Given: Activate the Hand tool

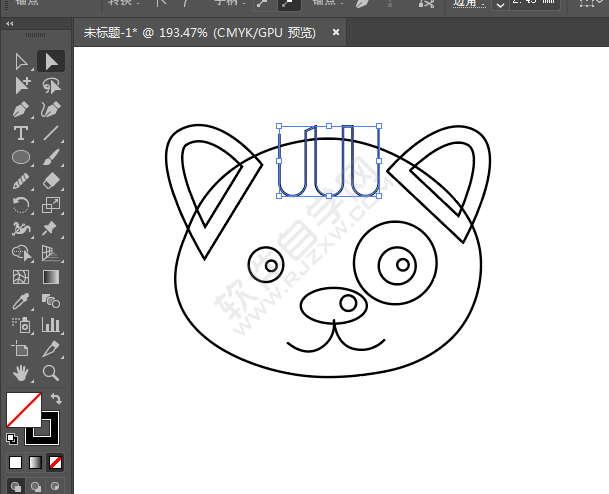Looking at the screenshot, I should [21, 373].
